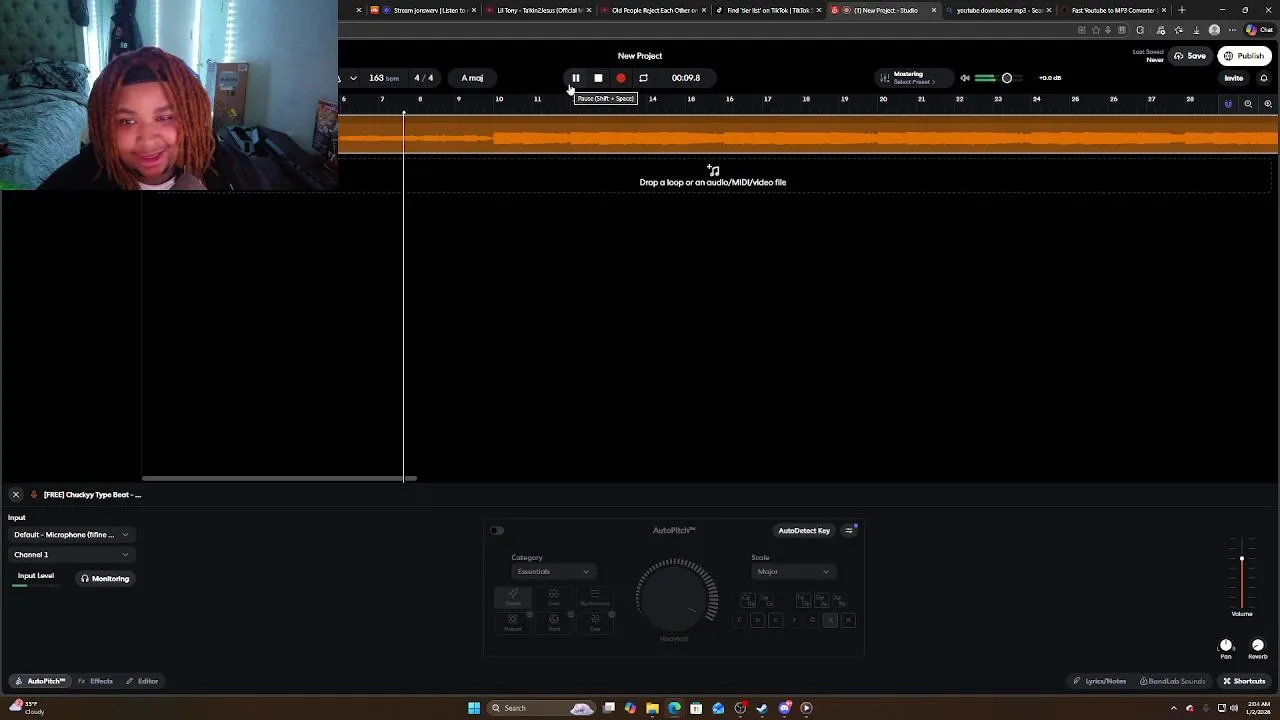Image resolution: width=1280 pixels, height=720 pixels.
Task: Open File Explorer from the taskbar
Action: tap(652, 708)
